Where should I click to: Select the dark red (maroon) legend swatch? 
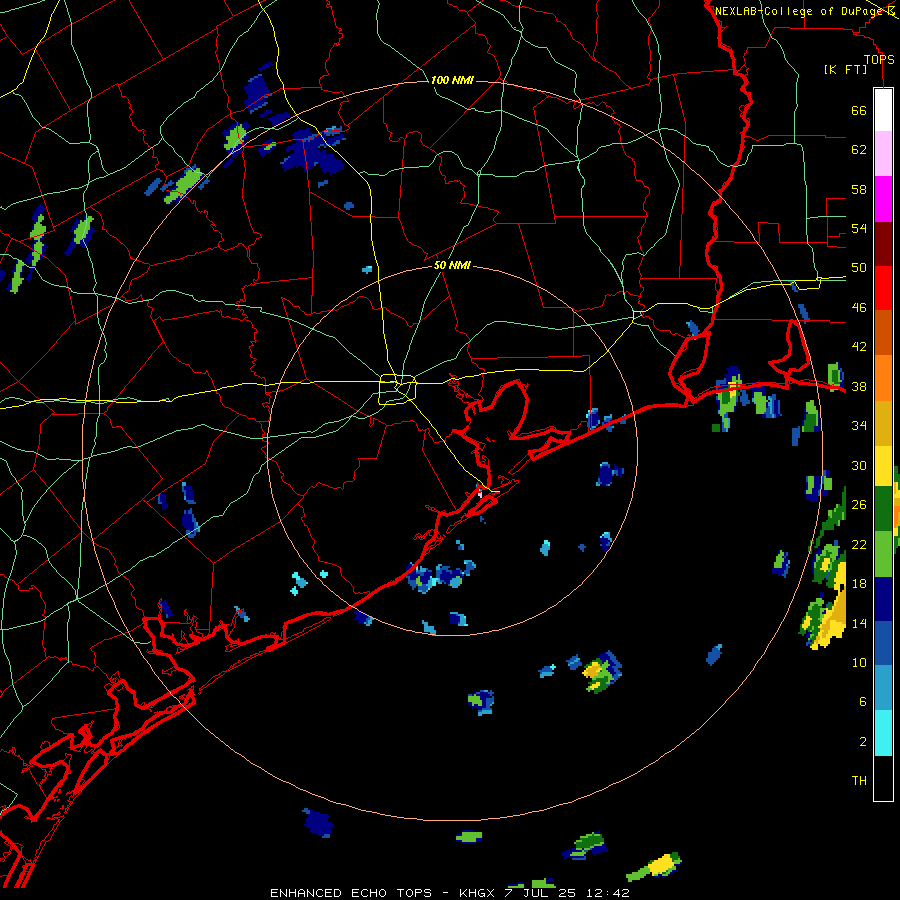pos(883,244)
